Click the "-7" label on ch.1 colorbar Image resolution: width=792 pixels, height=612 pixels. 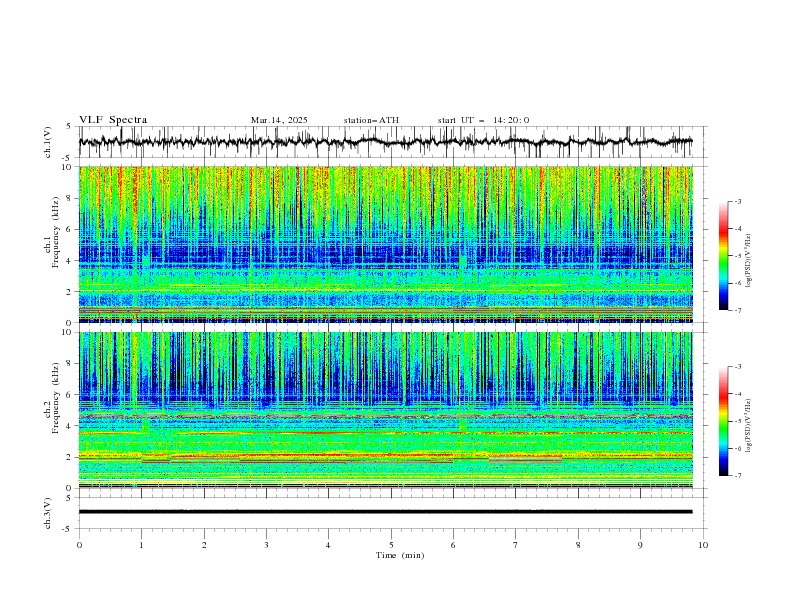pos(737,310)
